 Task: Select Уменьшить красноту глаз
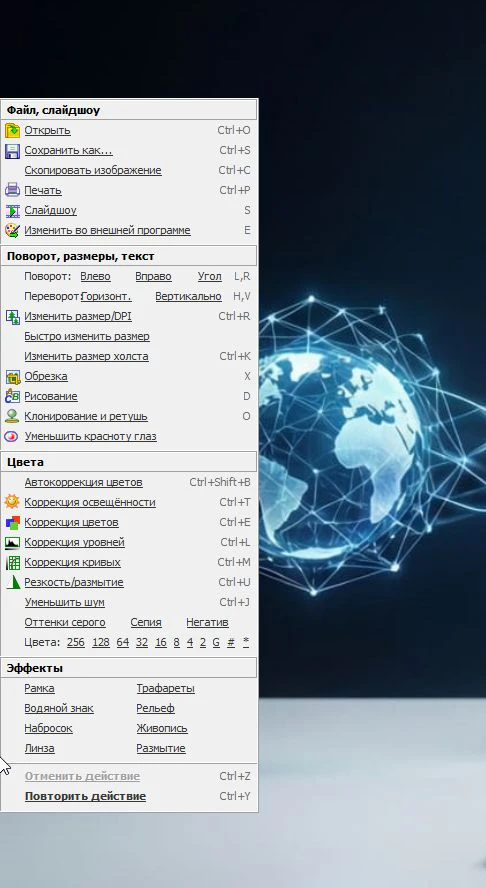[x=91, y=437]
